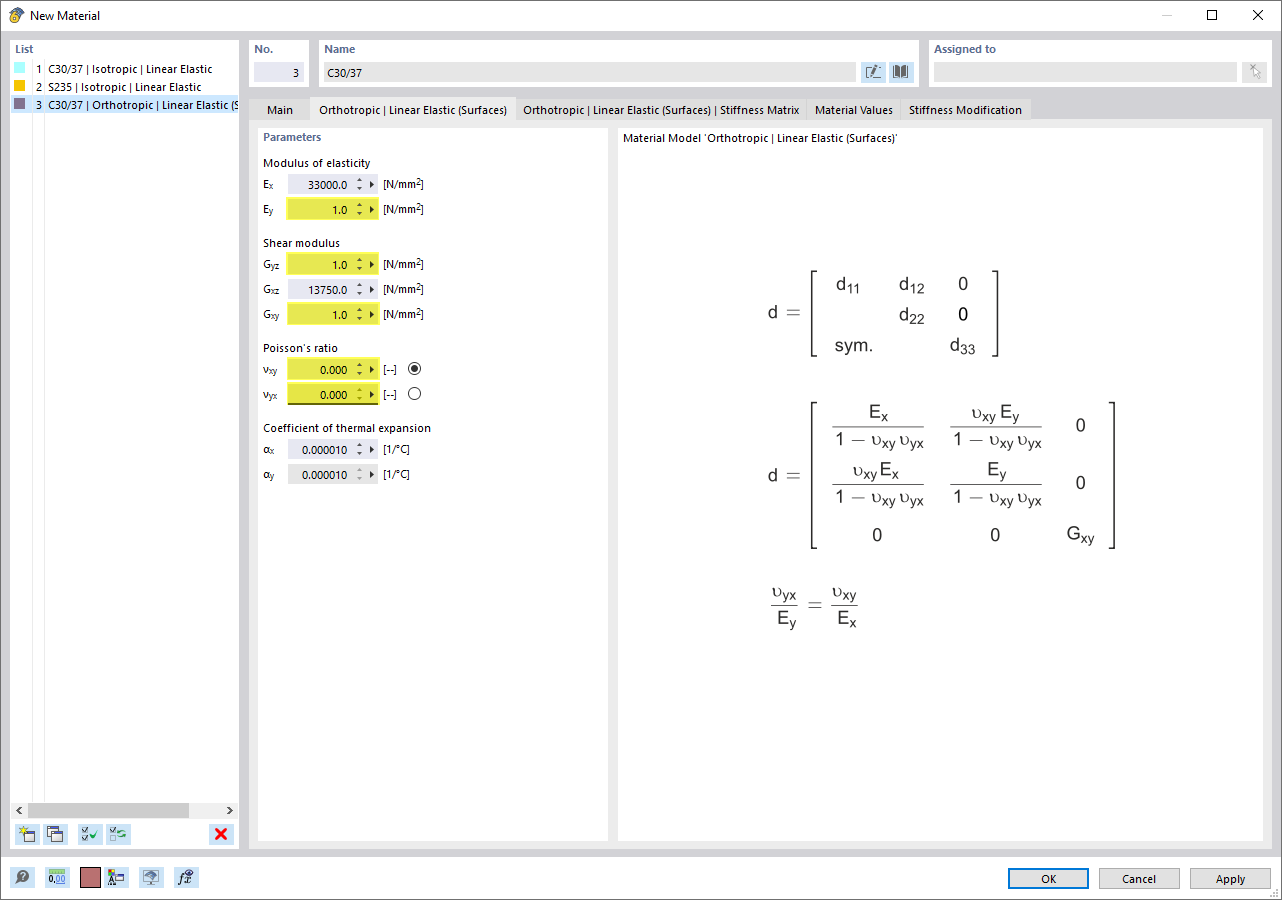1282x900 pixels.
Task: Open the Stiffness Matrix tab
Action: click(x=661, y=110)
